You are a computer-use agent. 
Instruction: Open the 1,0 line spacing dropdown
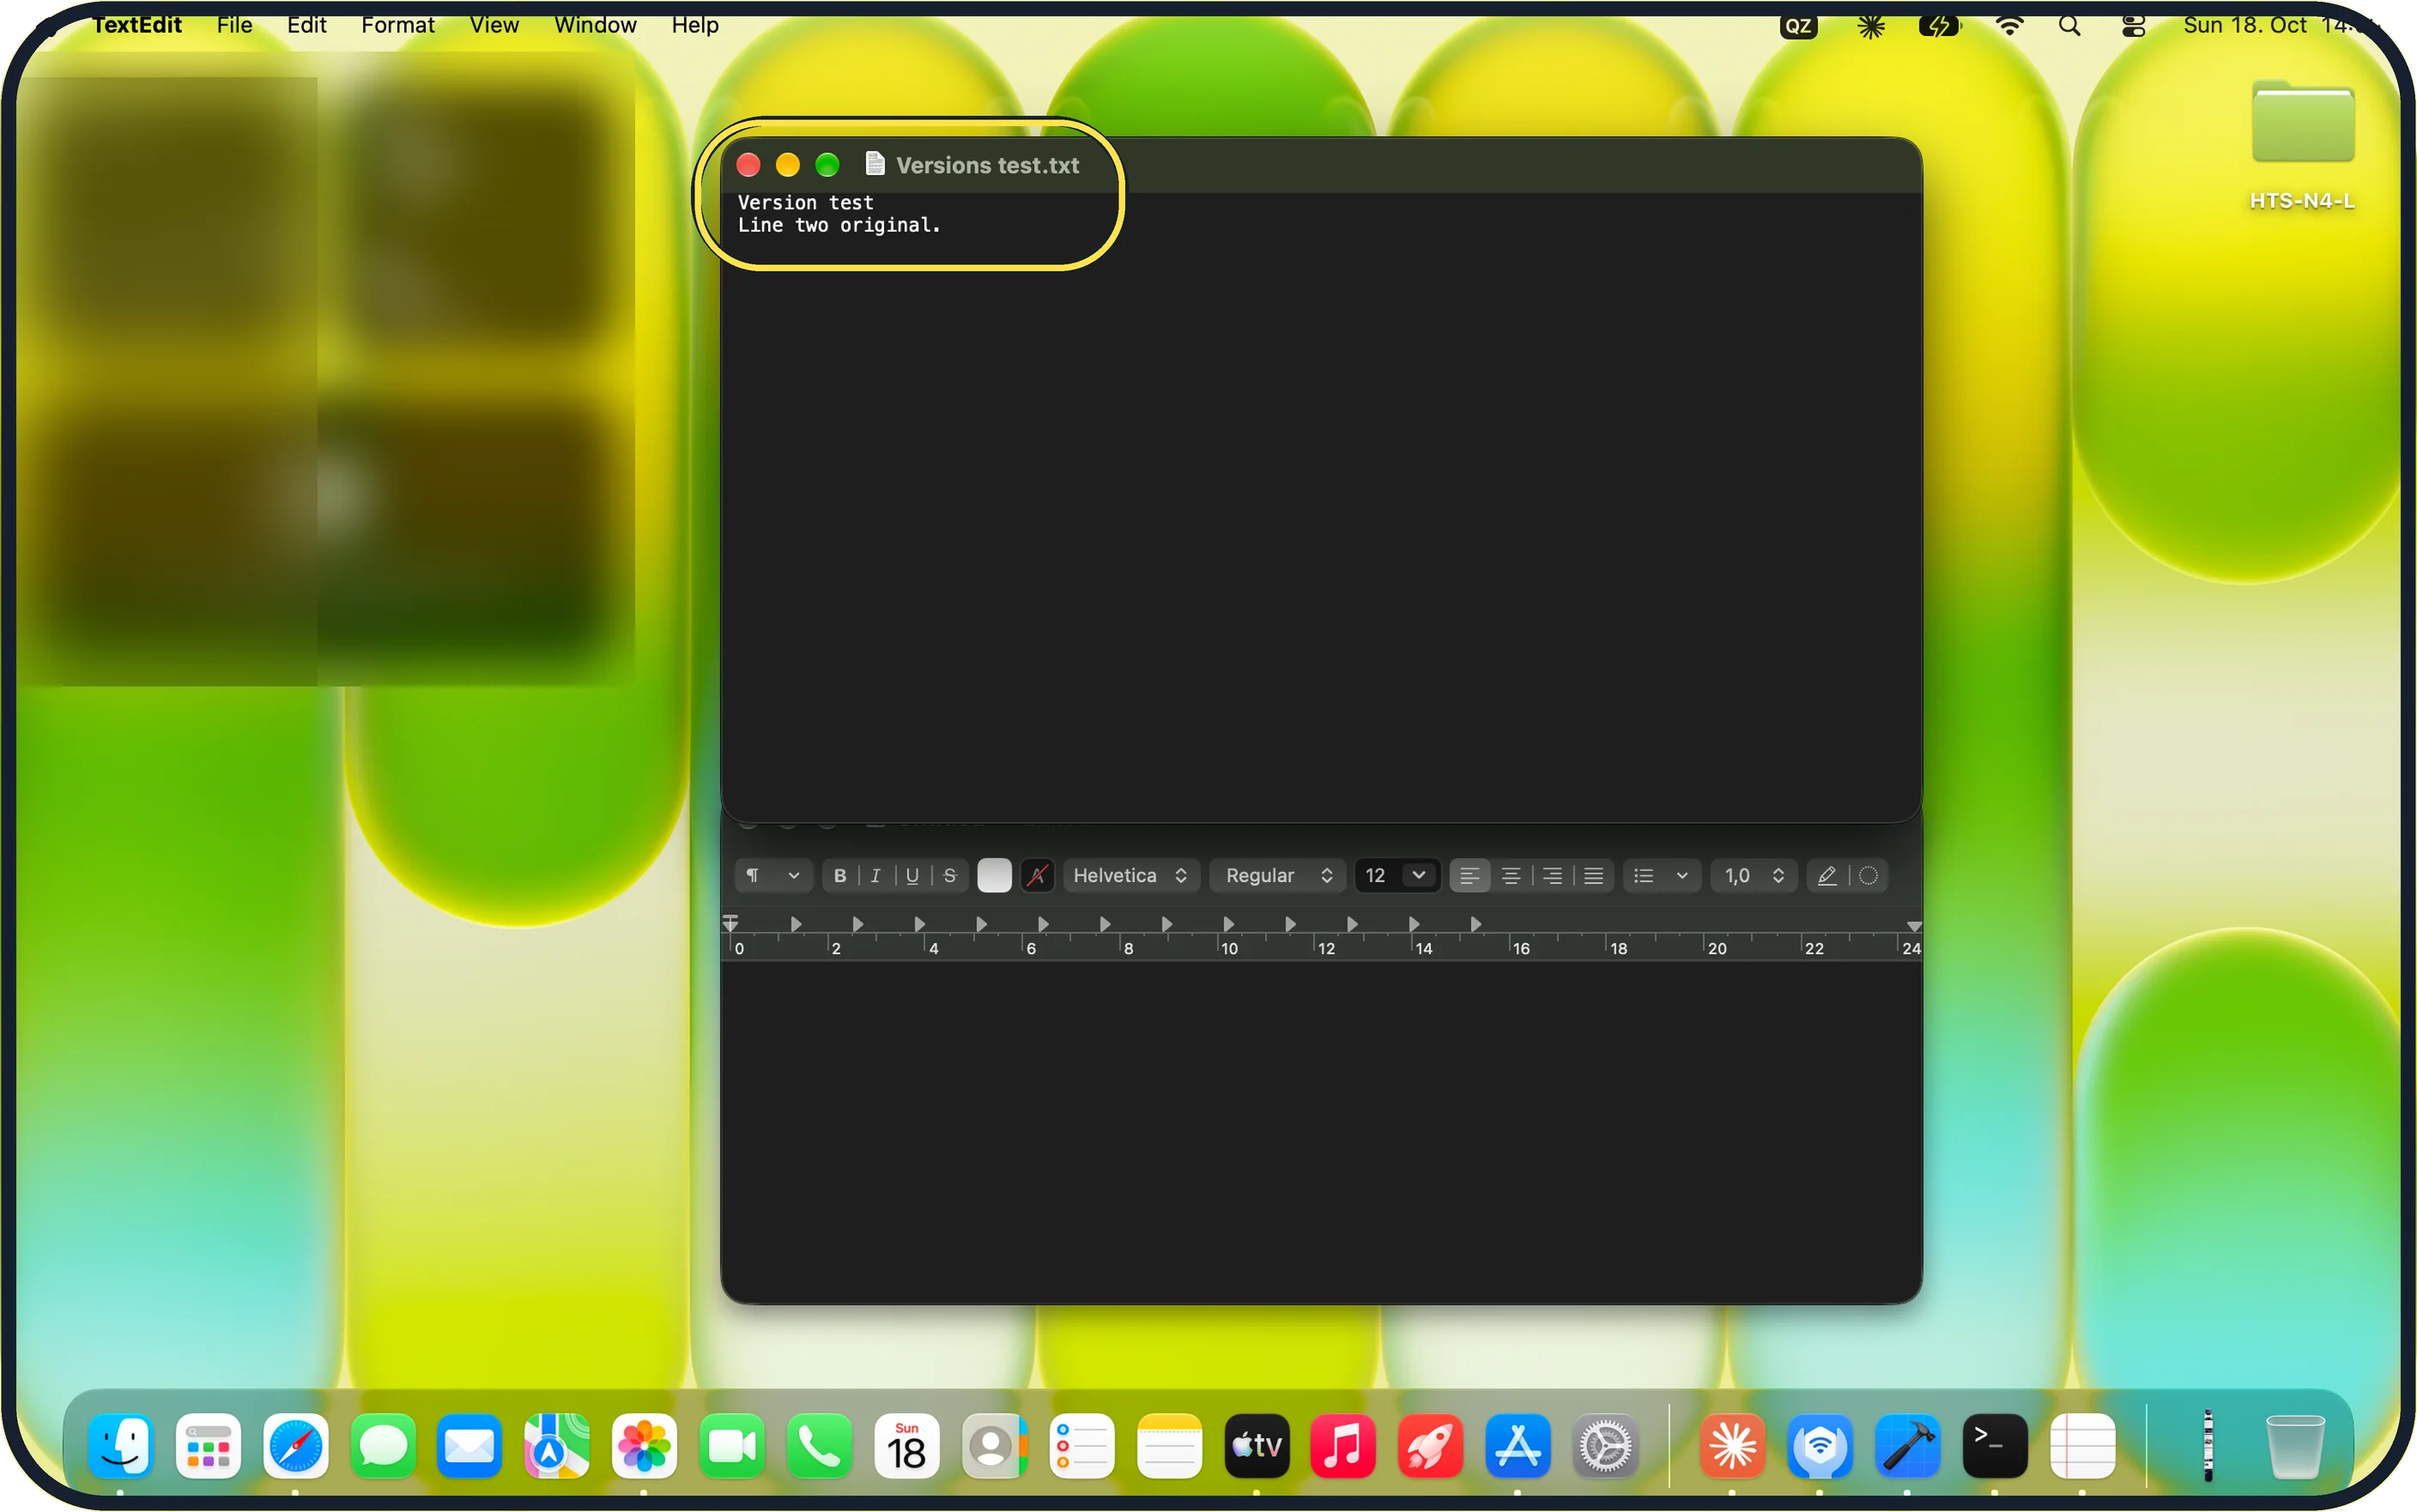tap(1754, 876)
